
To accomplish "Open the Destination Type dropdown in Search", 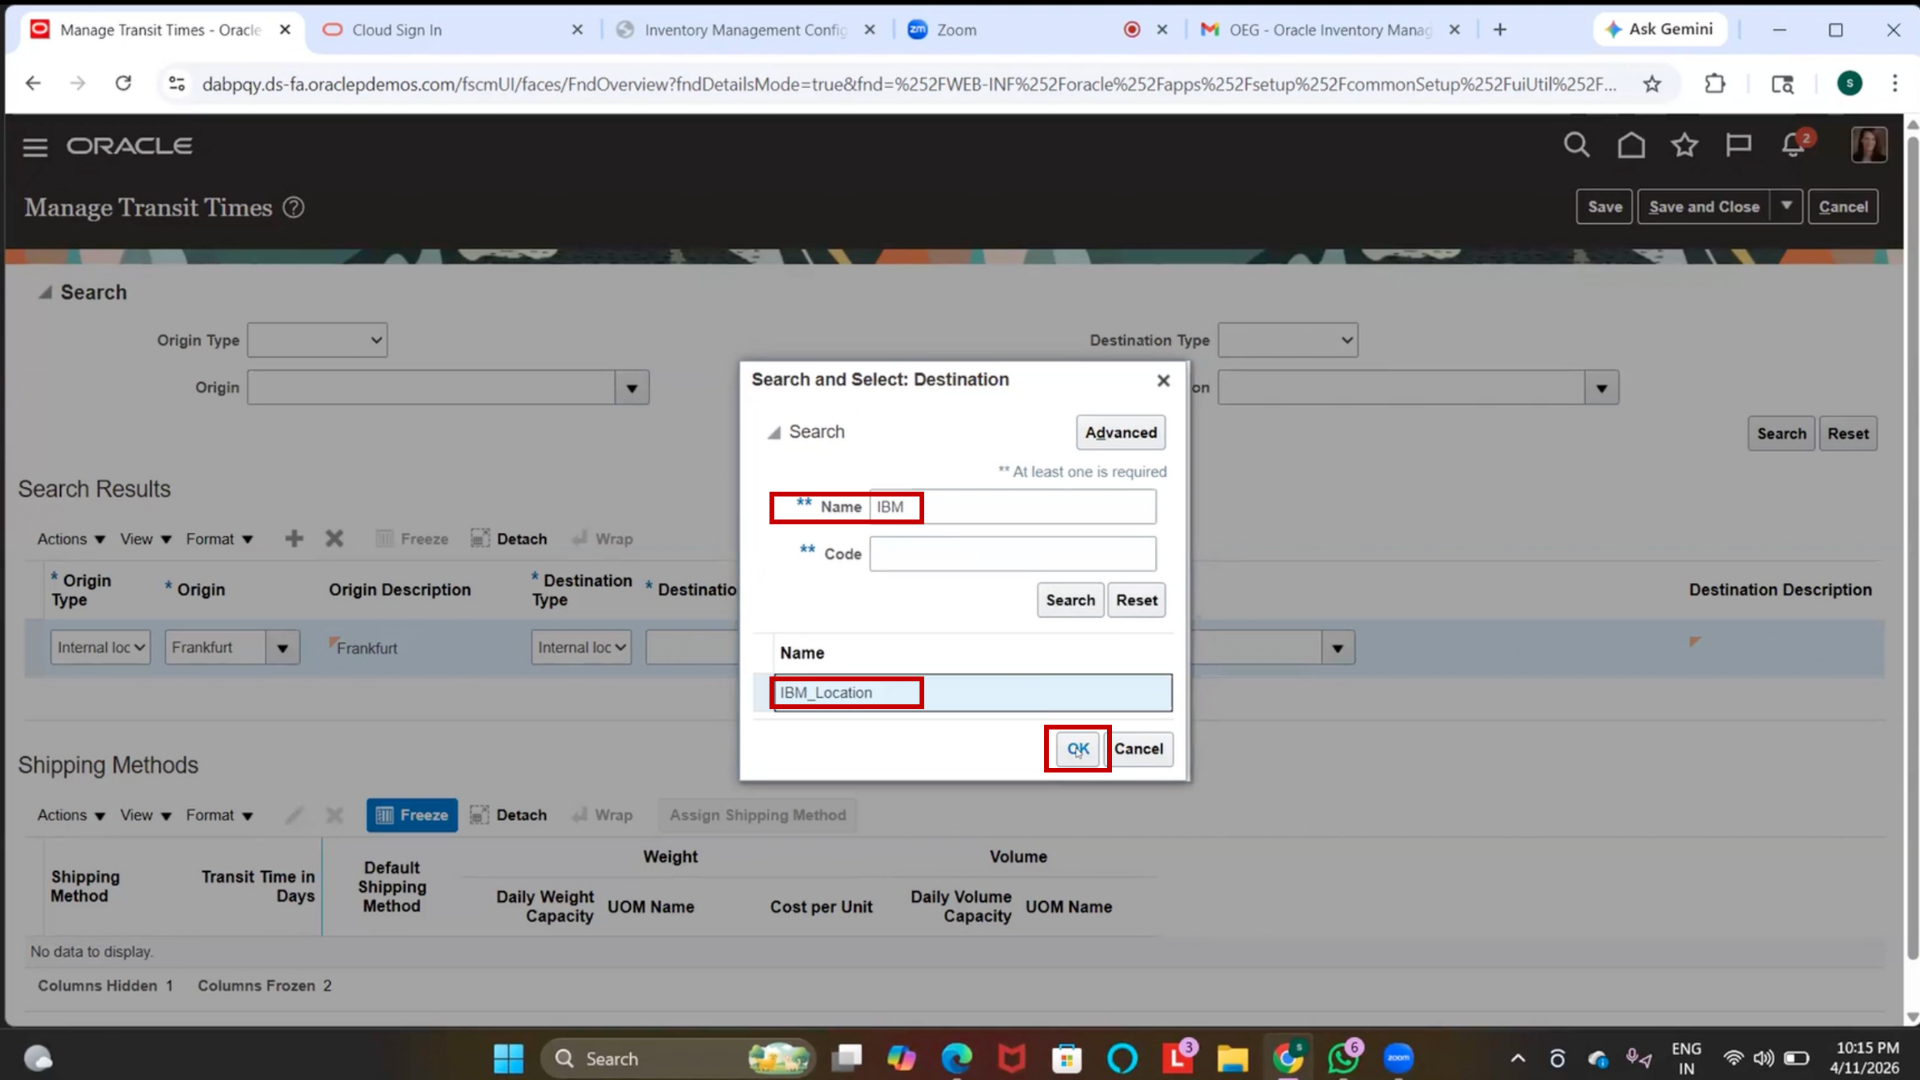I will (x=1288, y=340).
